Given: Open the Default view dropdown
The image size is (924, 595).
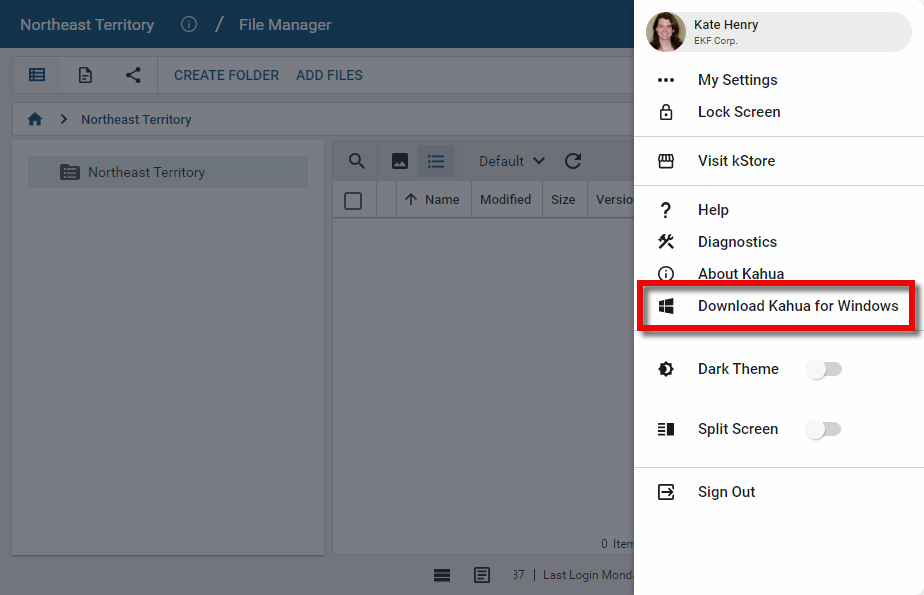Looking at the screenshot, I should click(511, 161).
